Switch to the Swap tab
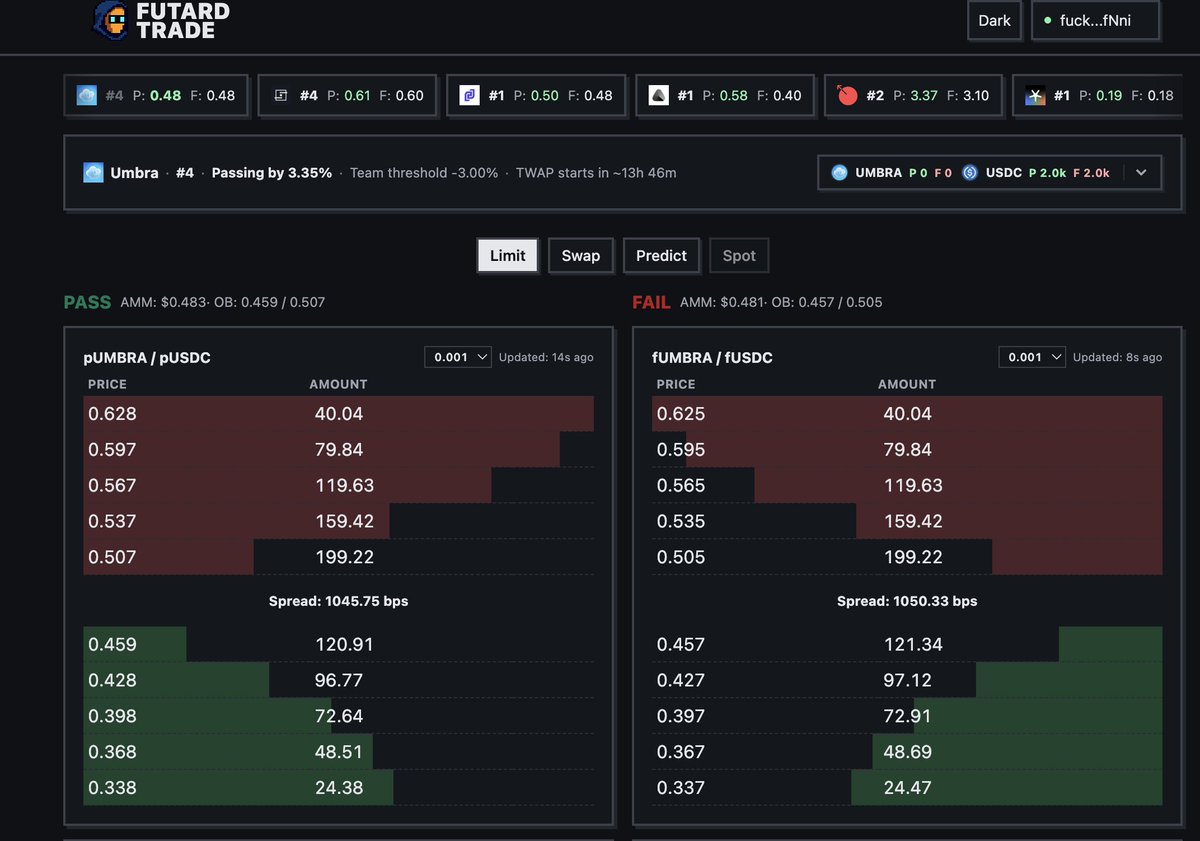Image resolution: width=1200 pixels, height=841 pixels. point(580,255)
